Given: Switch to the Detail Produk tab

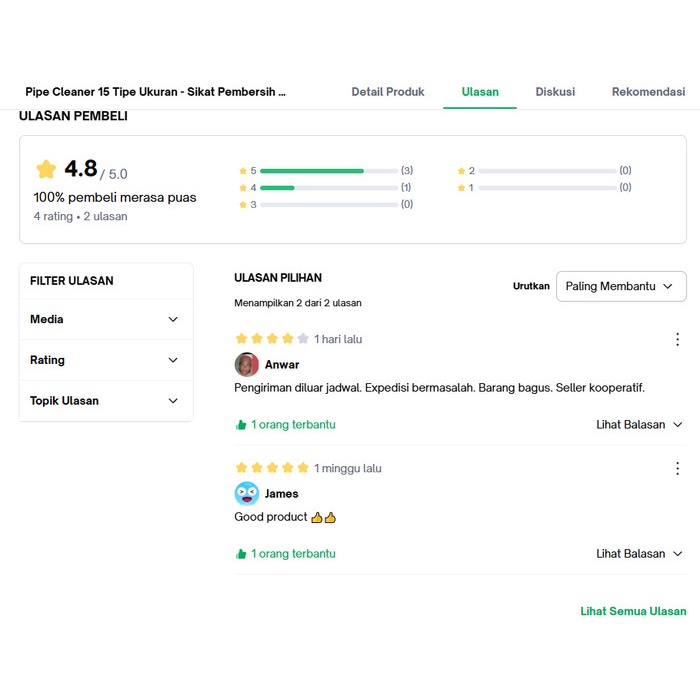Looking at the screenshot, I should [388, 92].
